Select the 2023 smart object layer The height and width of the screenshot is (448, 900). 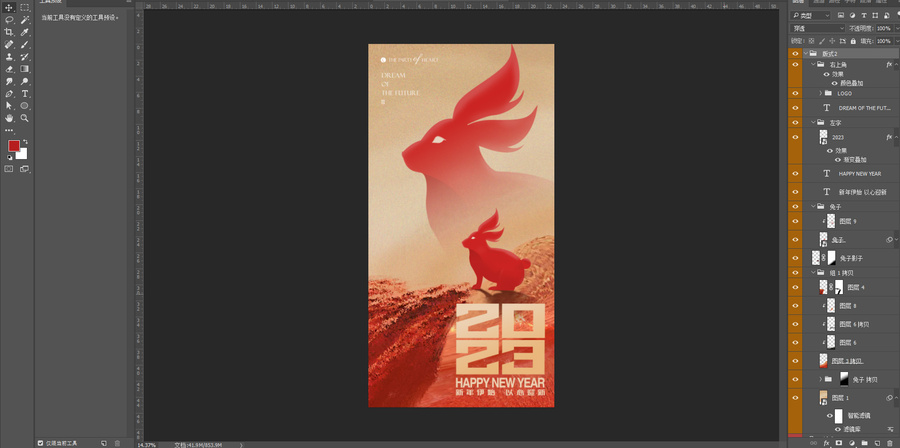point(851,137)
